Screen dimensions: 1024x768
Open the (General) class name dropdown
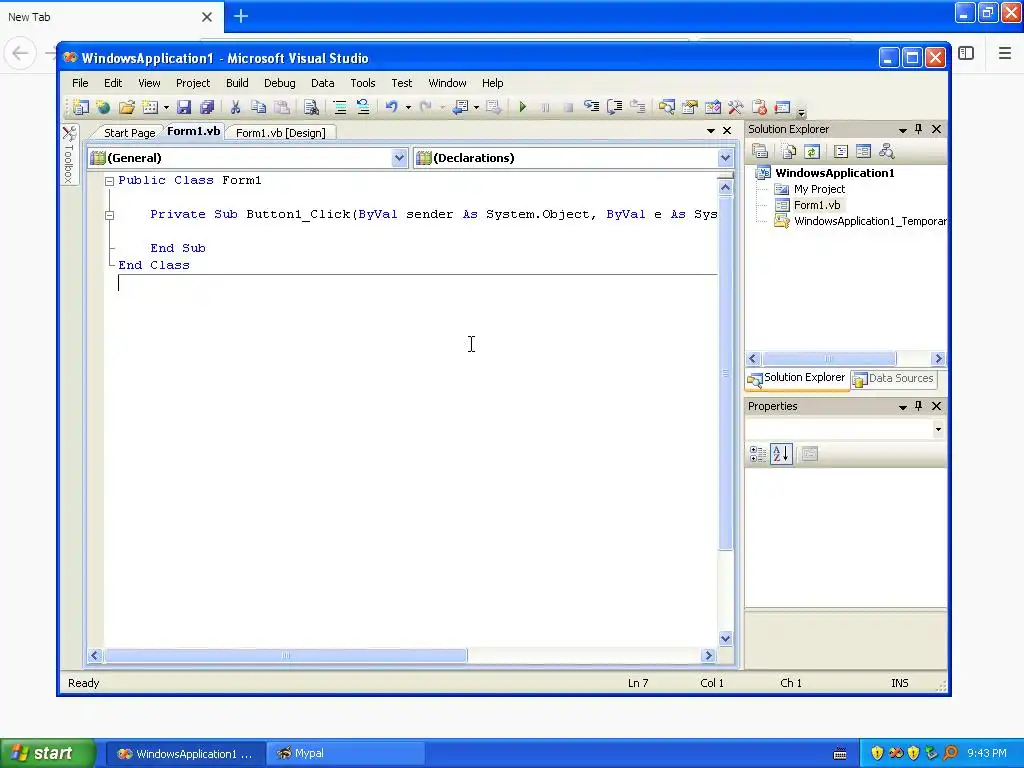[399, 158]
